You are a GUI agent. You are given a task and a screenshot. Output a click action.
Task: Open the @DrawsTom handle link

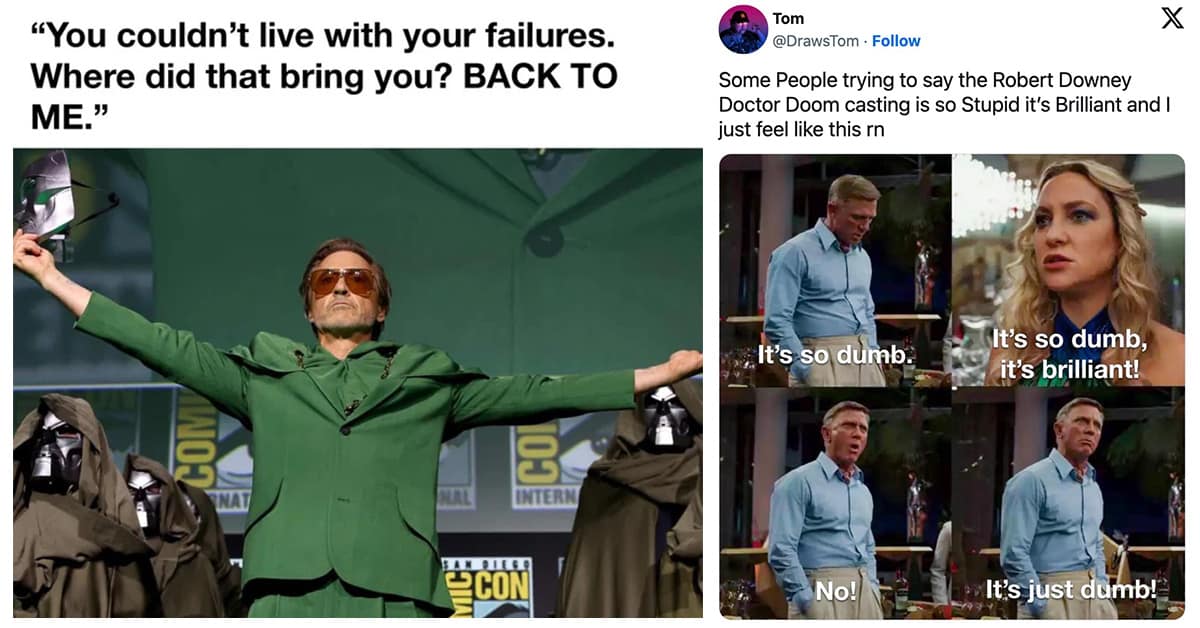[814, 41]
